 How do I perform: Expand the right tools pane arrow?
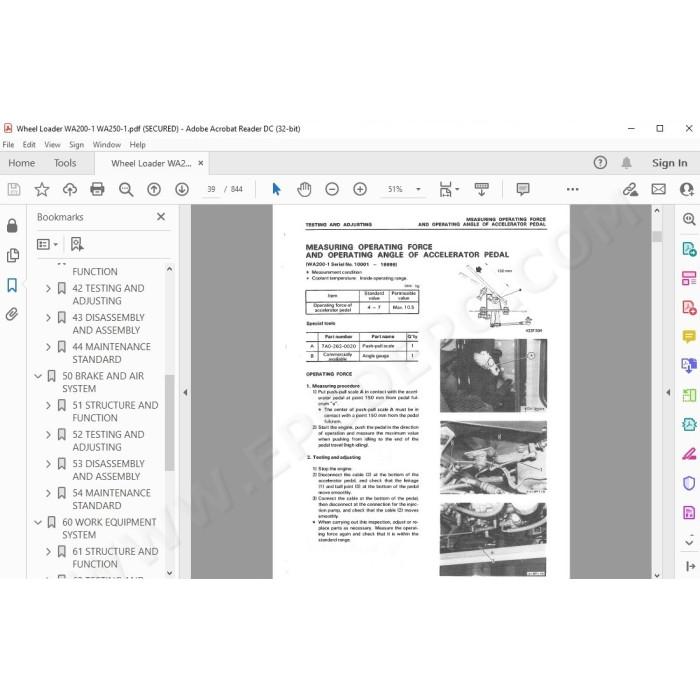[x=668, y=393]
